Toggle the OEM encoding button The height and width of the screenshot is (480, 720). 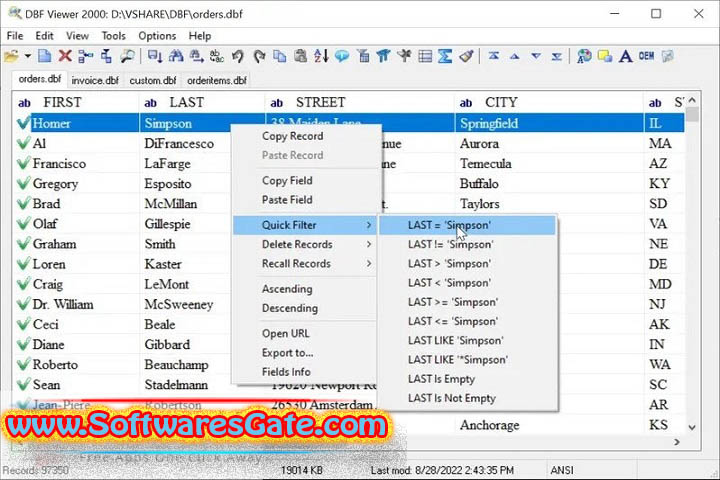point(646,56)
